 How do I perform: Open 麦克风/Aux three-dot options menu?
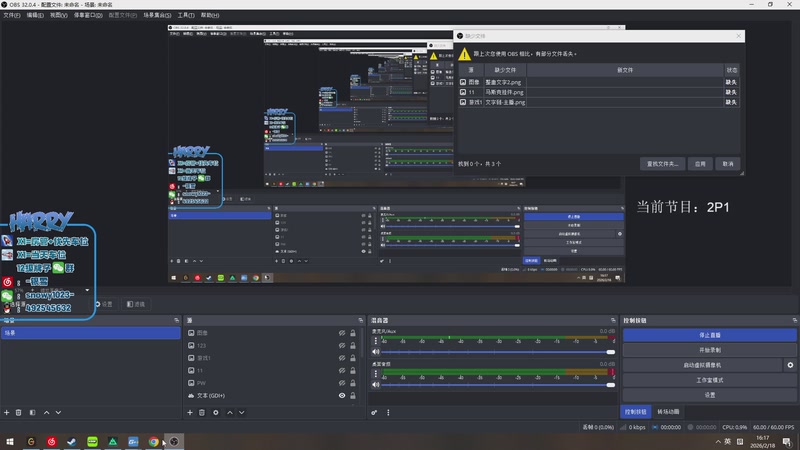pos(376,340)
